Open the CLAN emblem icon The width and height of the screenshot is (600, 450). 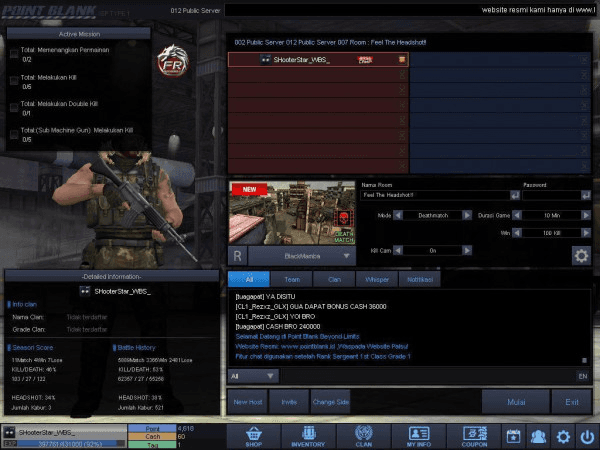364,436
